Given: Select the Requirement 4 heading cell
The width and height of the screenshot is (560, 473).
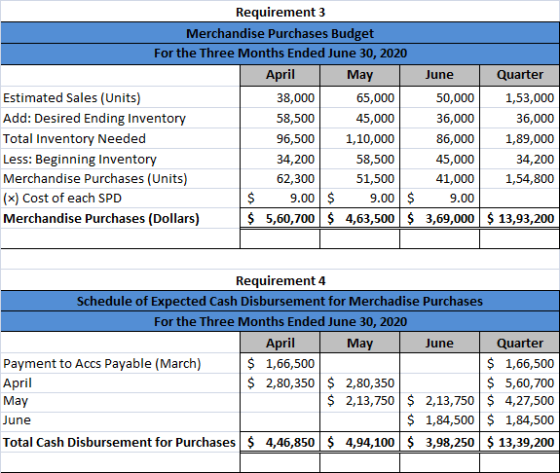Looking at the screenshot, I should pyautogui.click(x=280, y=281).
